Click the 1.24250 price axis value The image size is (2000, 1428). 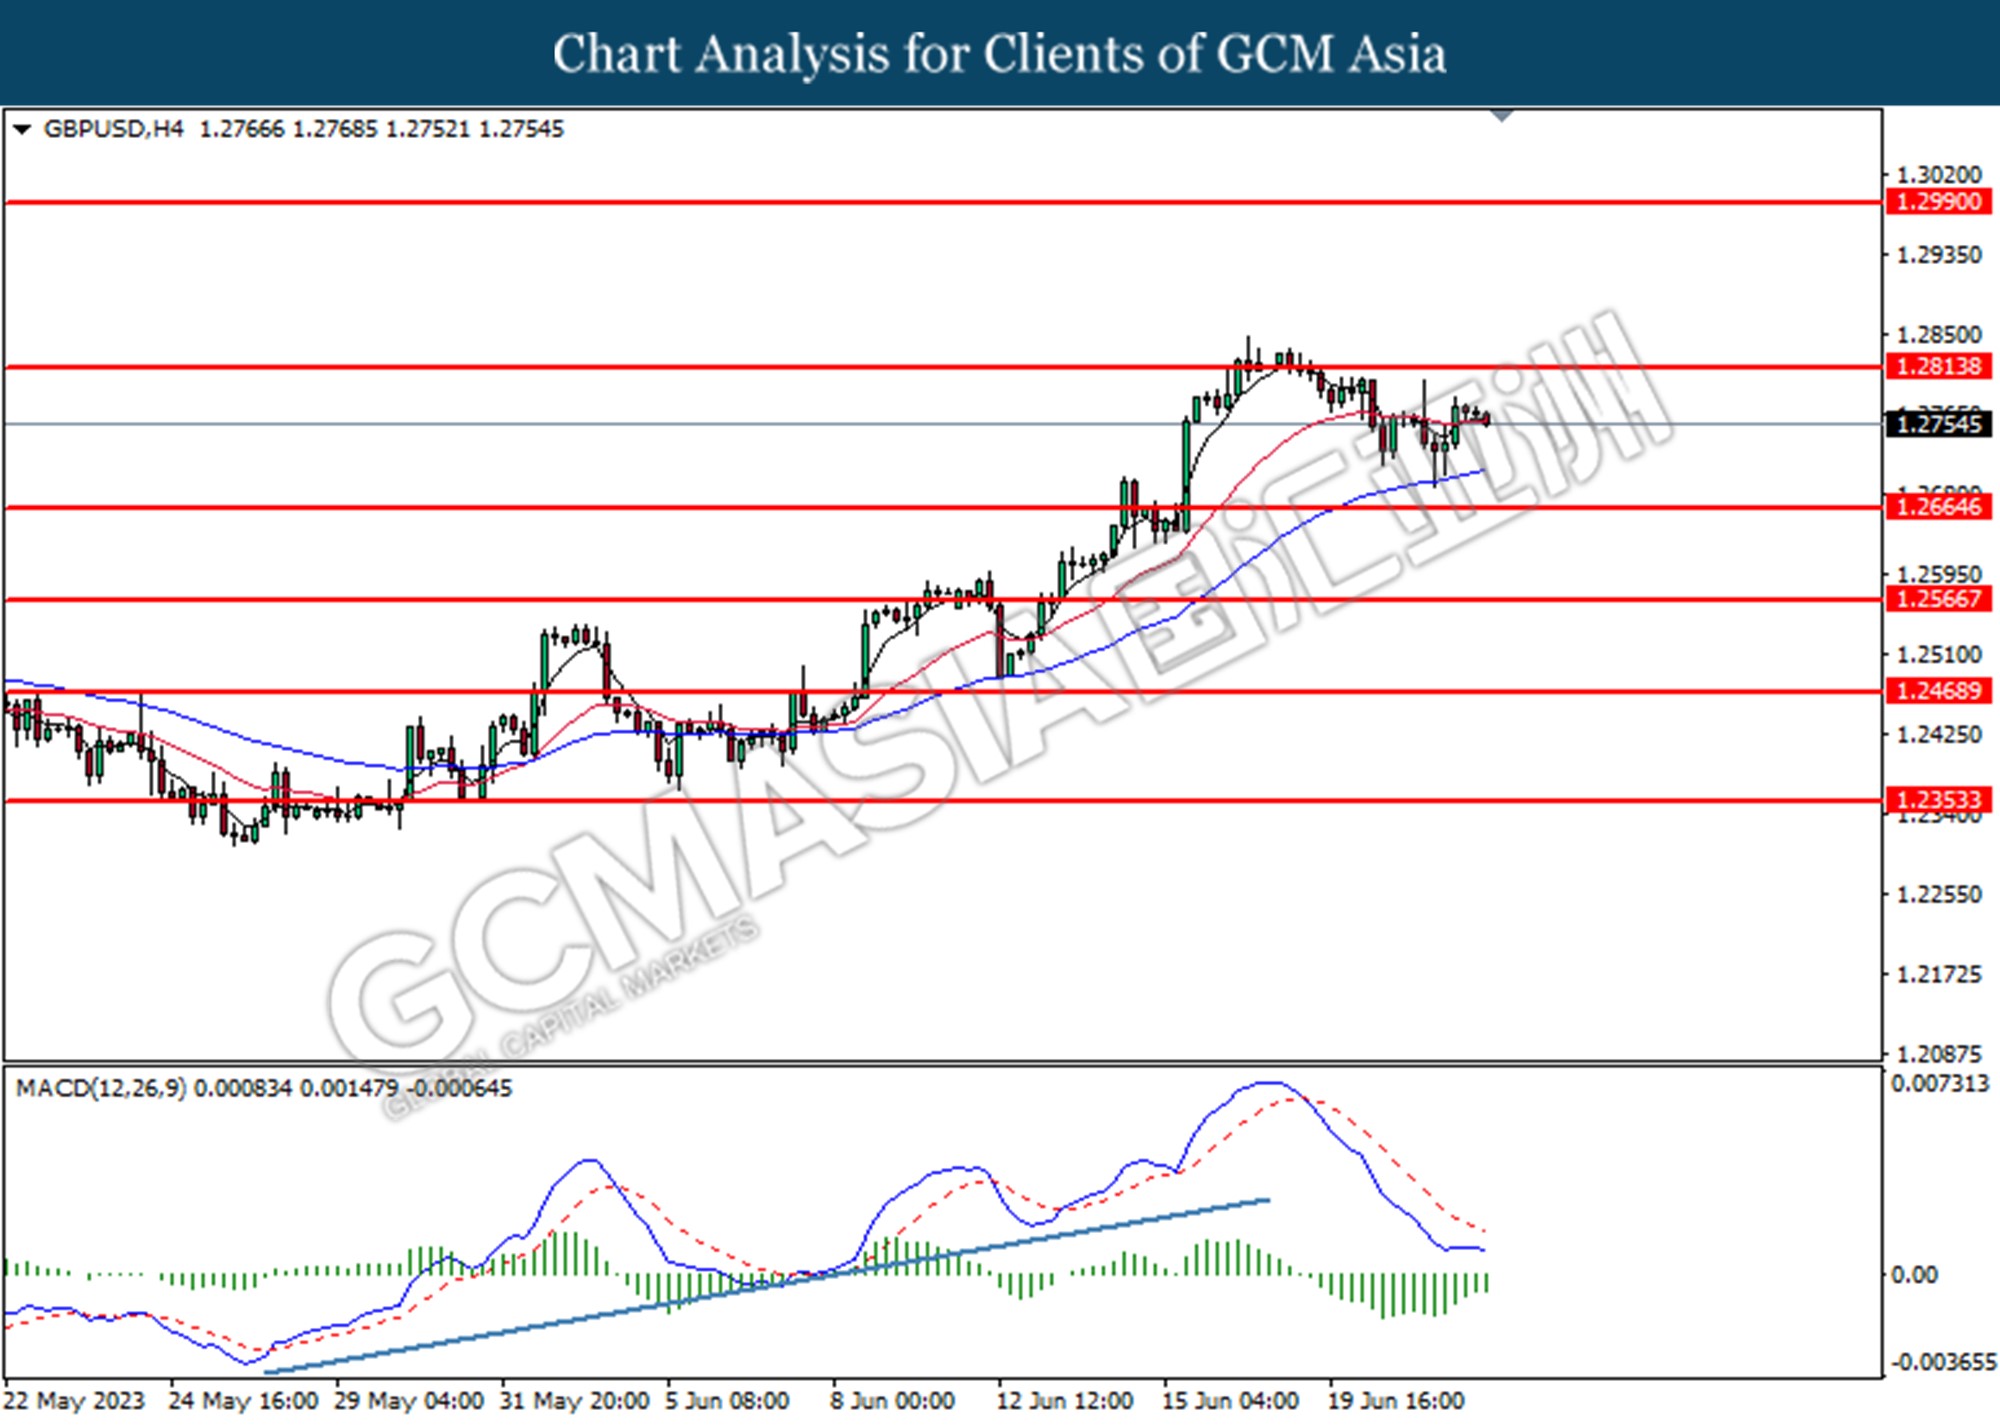(x=1939, y=735)
